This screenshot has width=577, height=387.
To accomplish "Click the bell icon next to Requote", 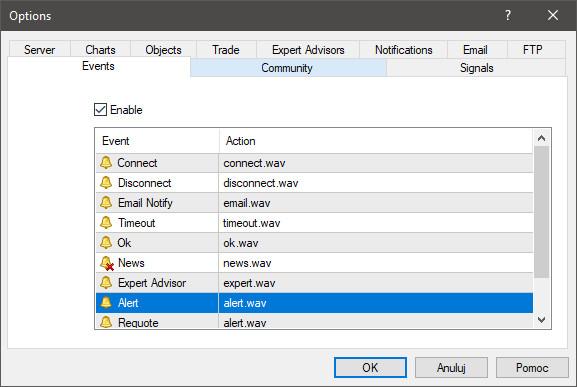I will pyautogui.click(x=106, y=322).
